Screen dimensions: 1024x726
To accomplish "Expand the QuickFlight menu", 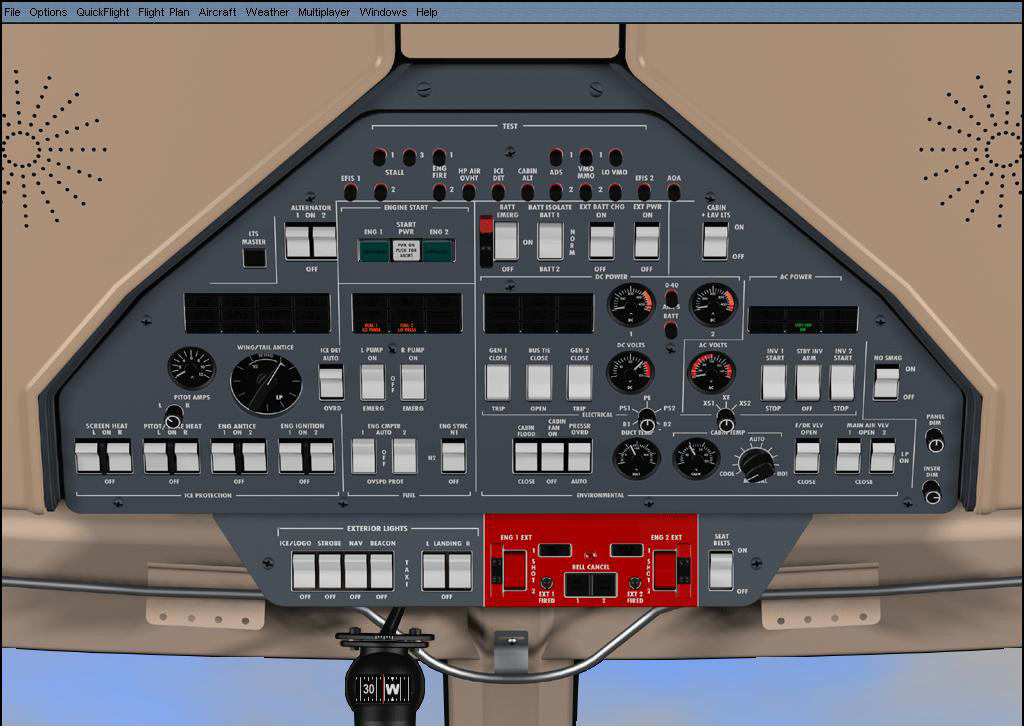I will [103, 12].
